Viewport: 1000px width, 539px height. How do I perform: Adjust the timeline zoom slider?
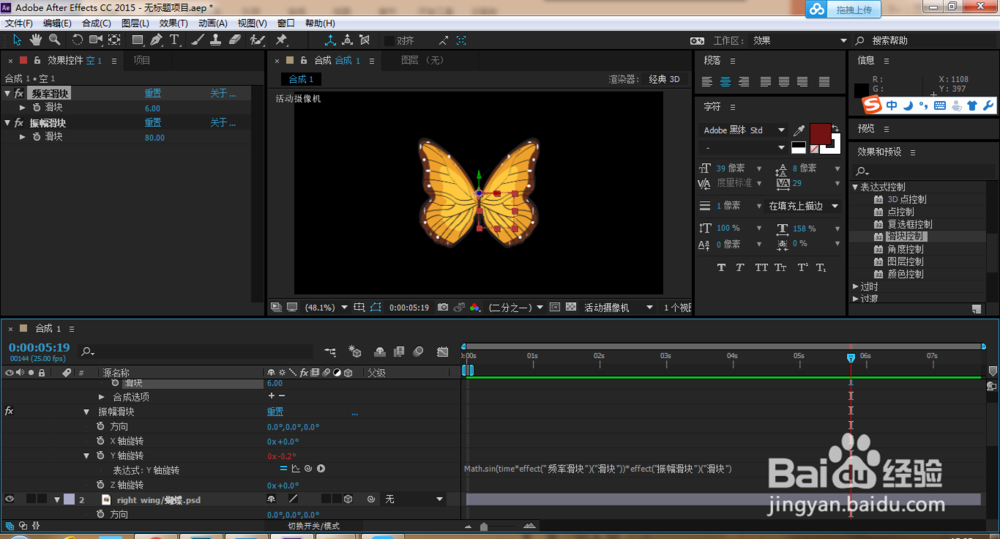483,526
